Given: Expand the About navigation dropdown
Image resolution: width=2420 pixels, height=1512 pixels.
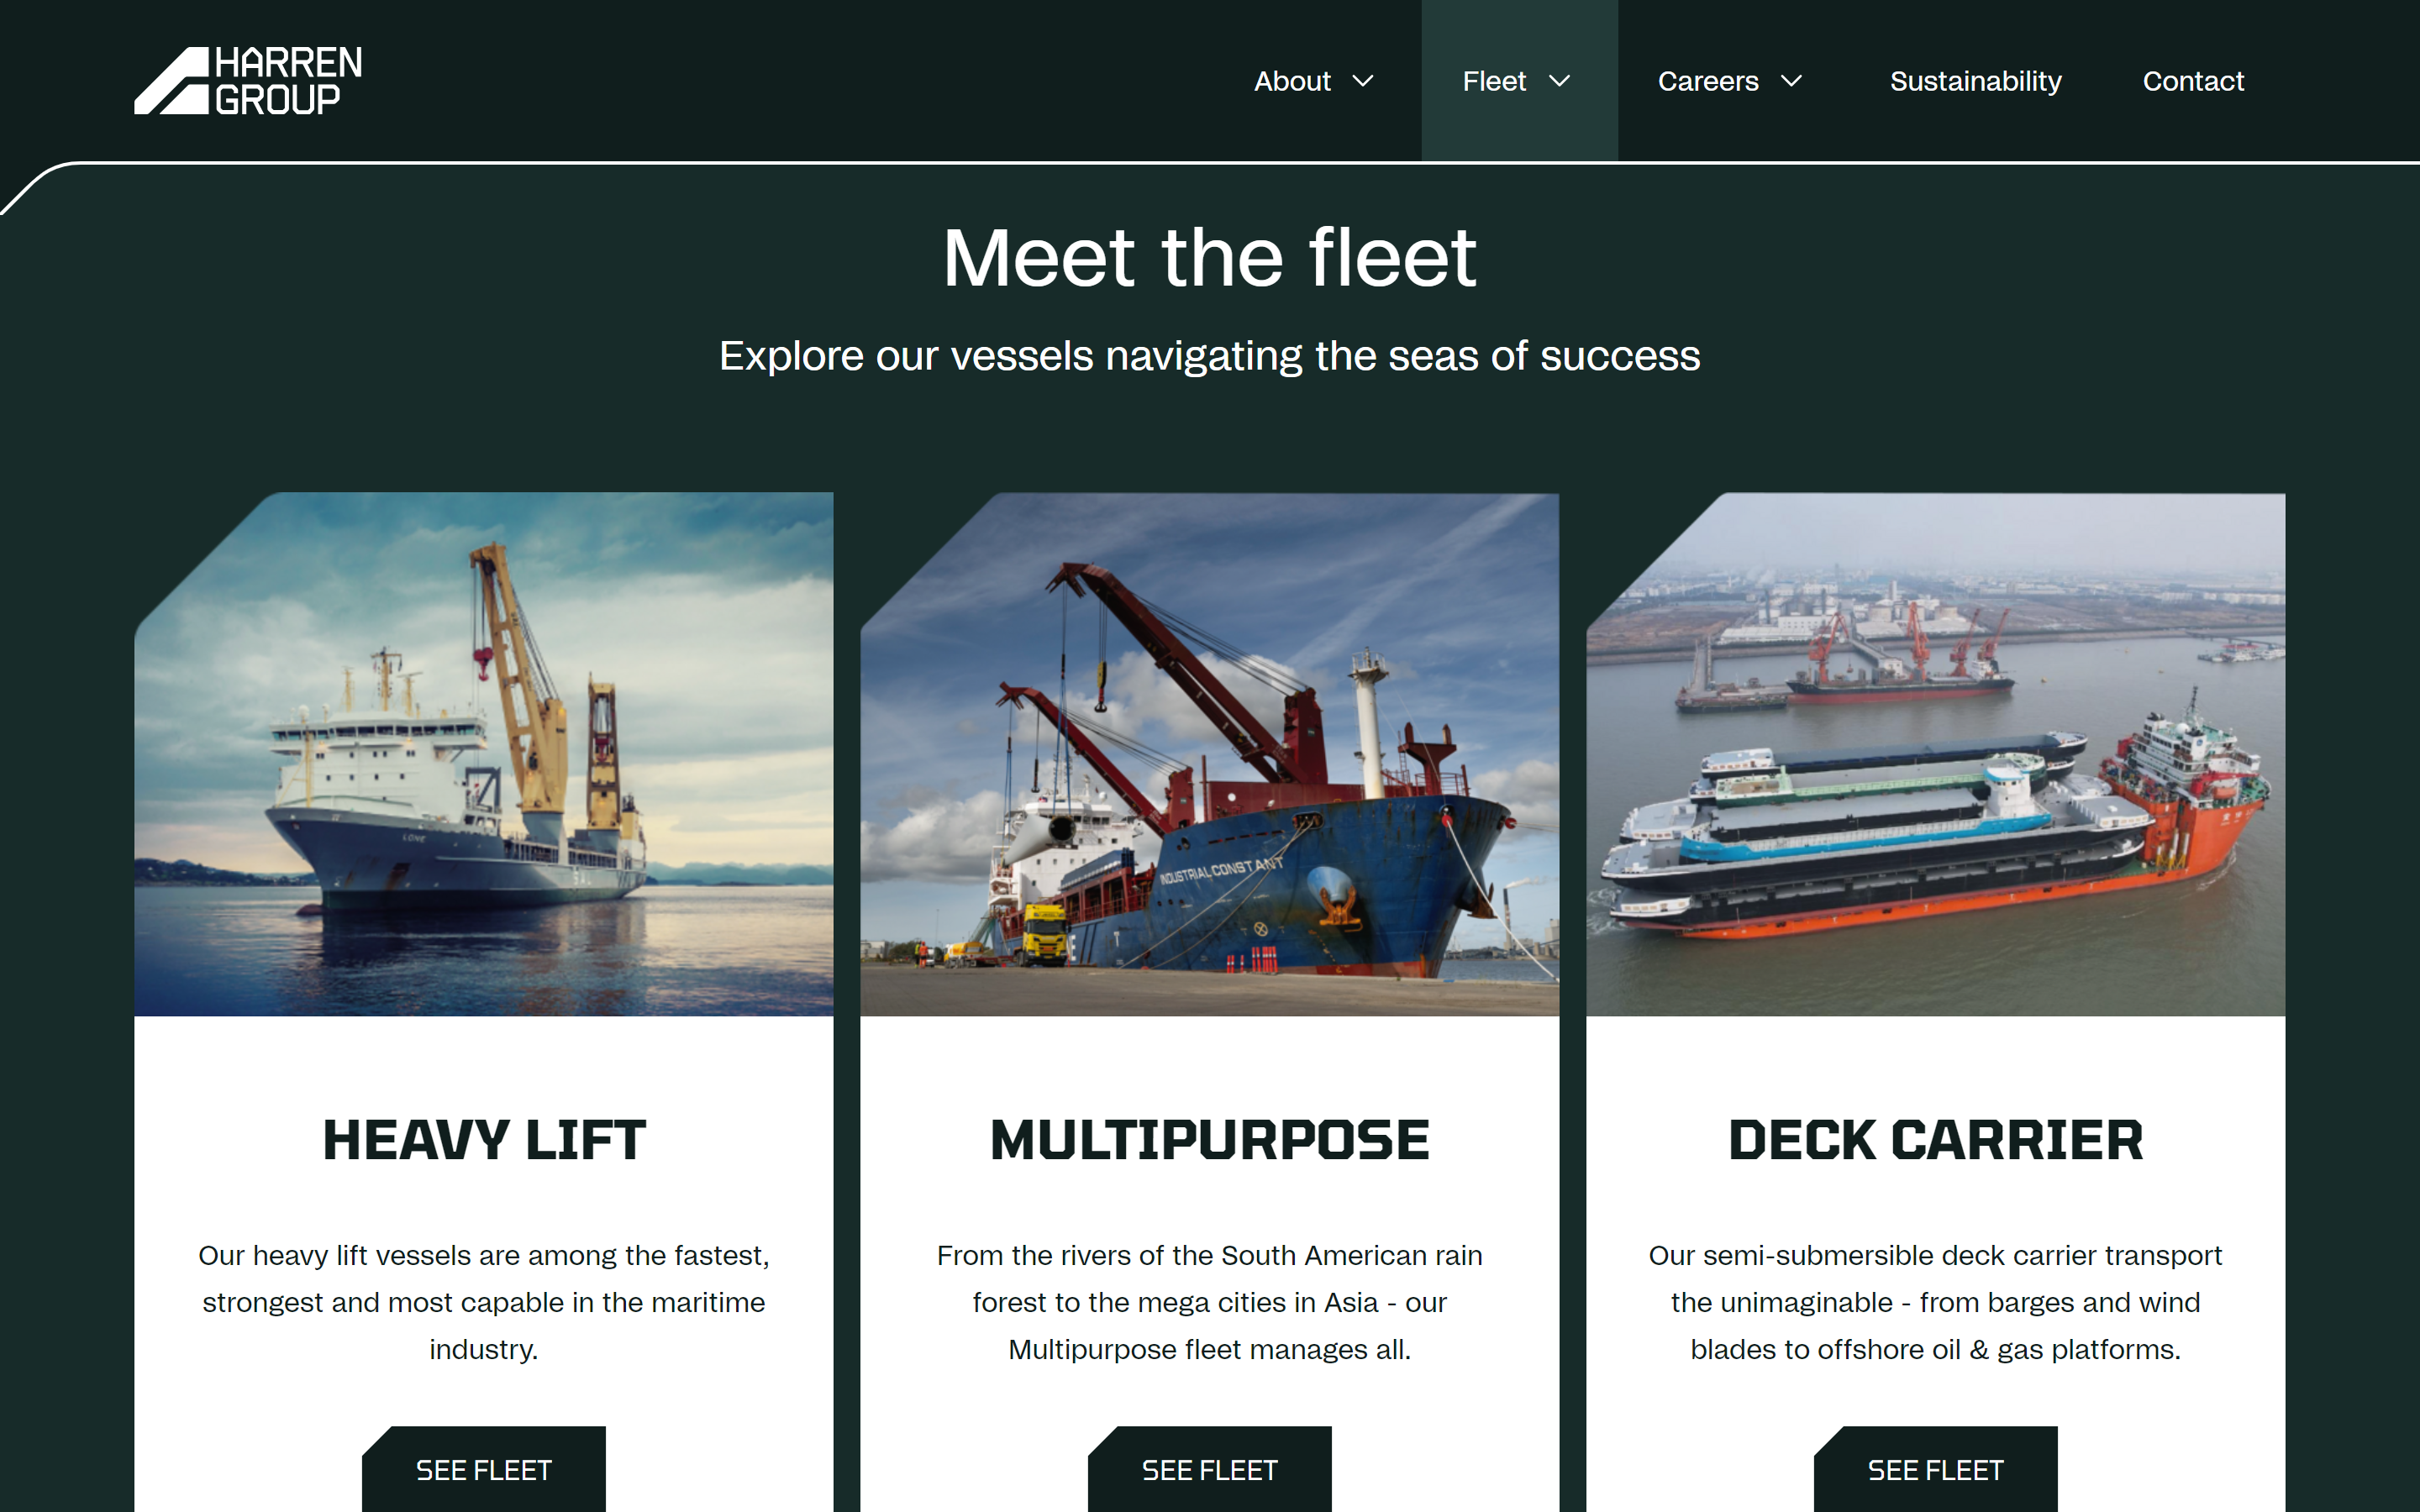Looking at the screenshot, I should [1313, 80].
